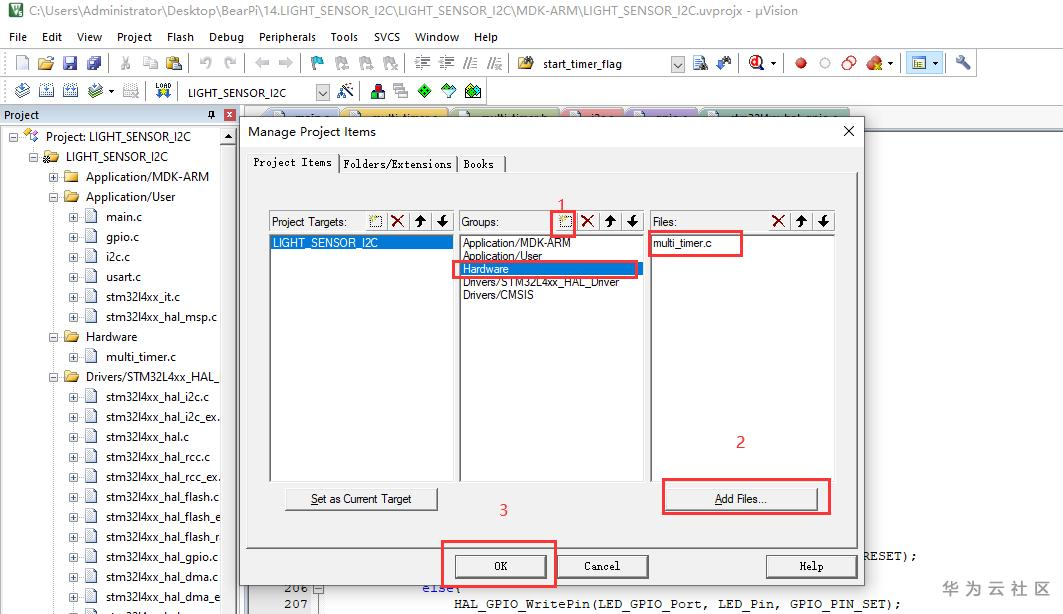Add a new group with the New icon
Image resolution: width=1063 pixels, height=614 pixels.
click(565, 221)
